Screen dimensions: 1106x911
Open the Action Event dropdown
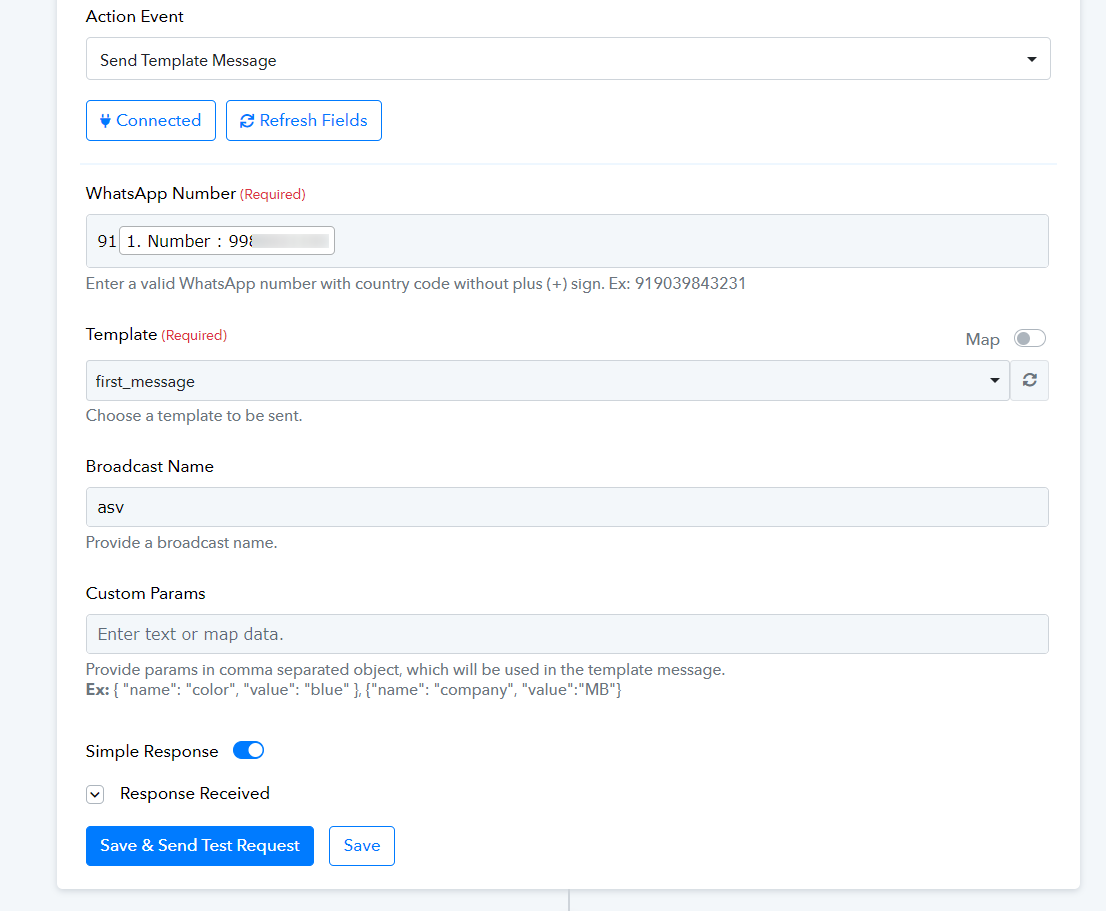[568, 59]
